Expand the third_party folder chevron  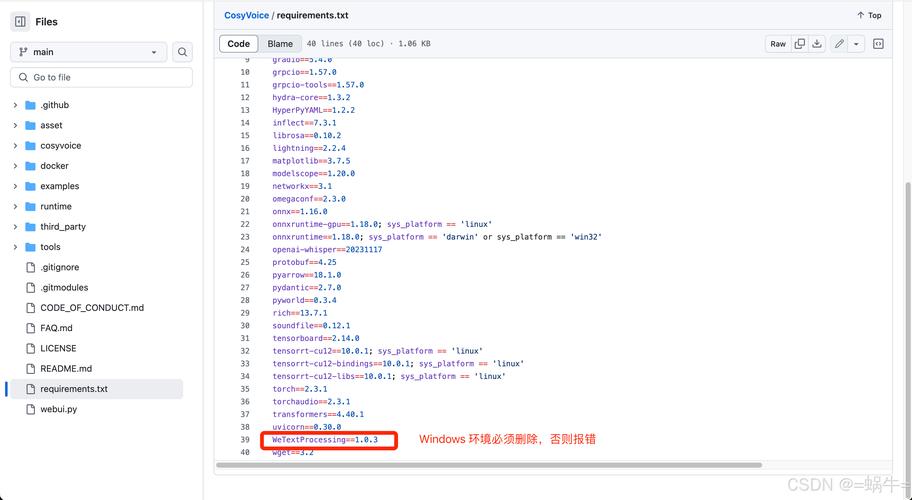[x=15, y=227]
